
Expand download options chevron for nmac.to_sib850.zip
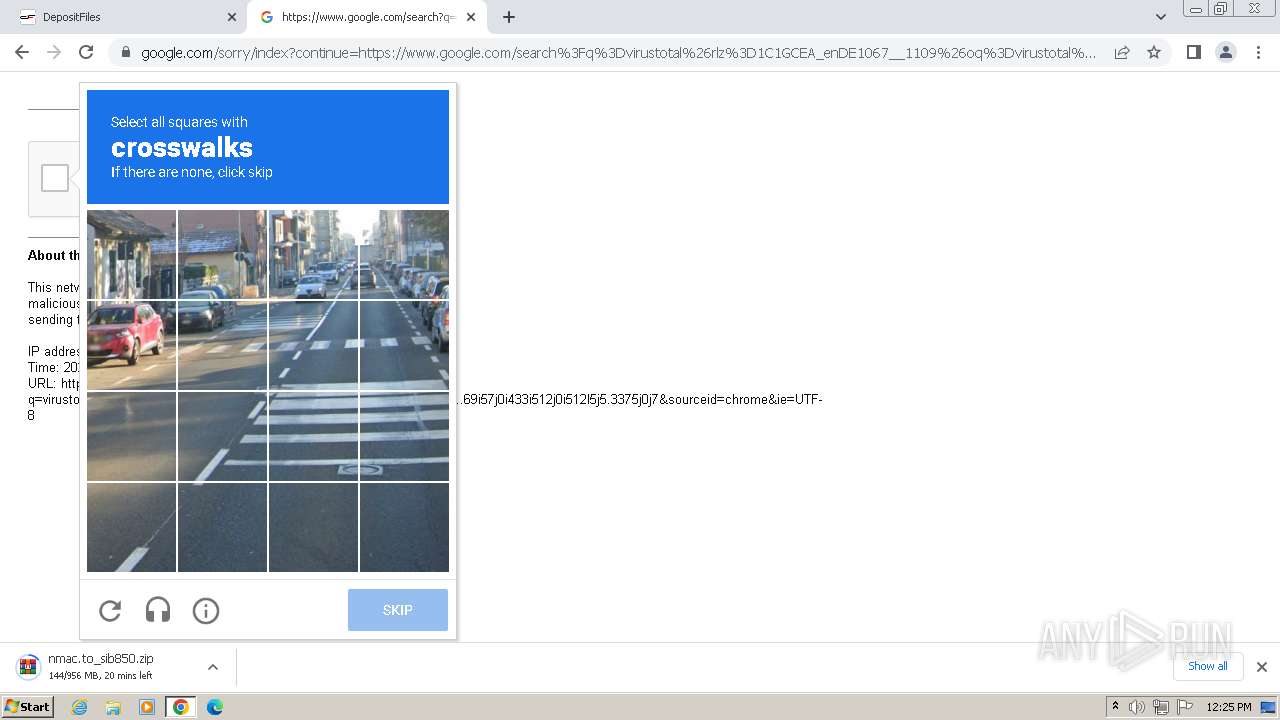point(213,667)
